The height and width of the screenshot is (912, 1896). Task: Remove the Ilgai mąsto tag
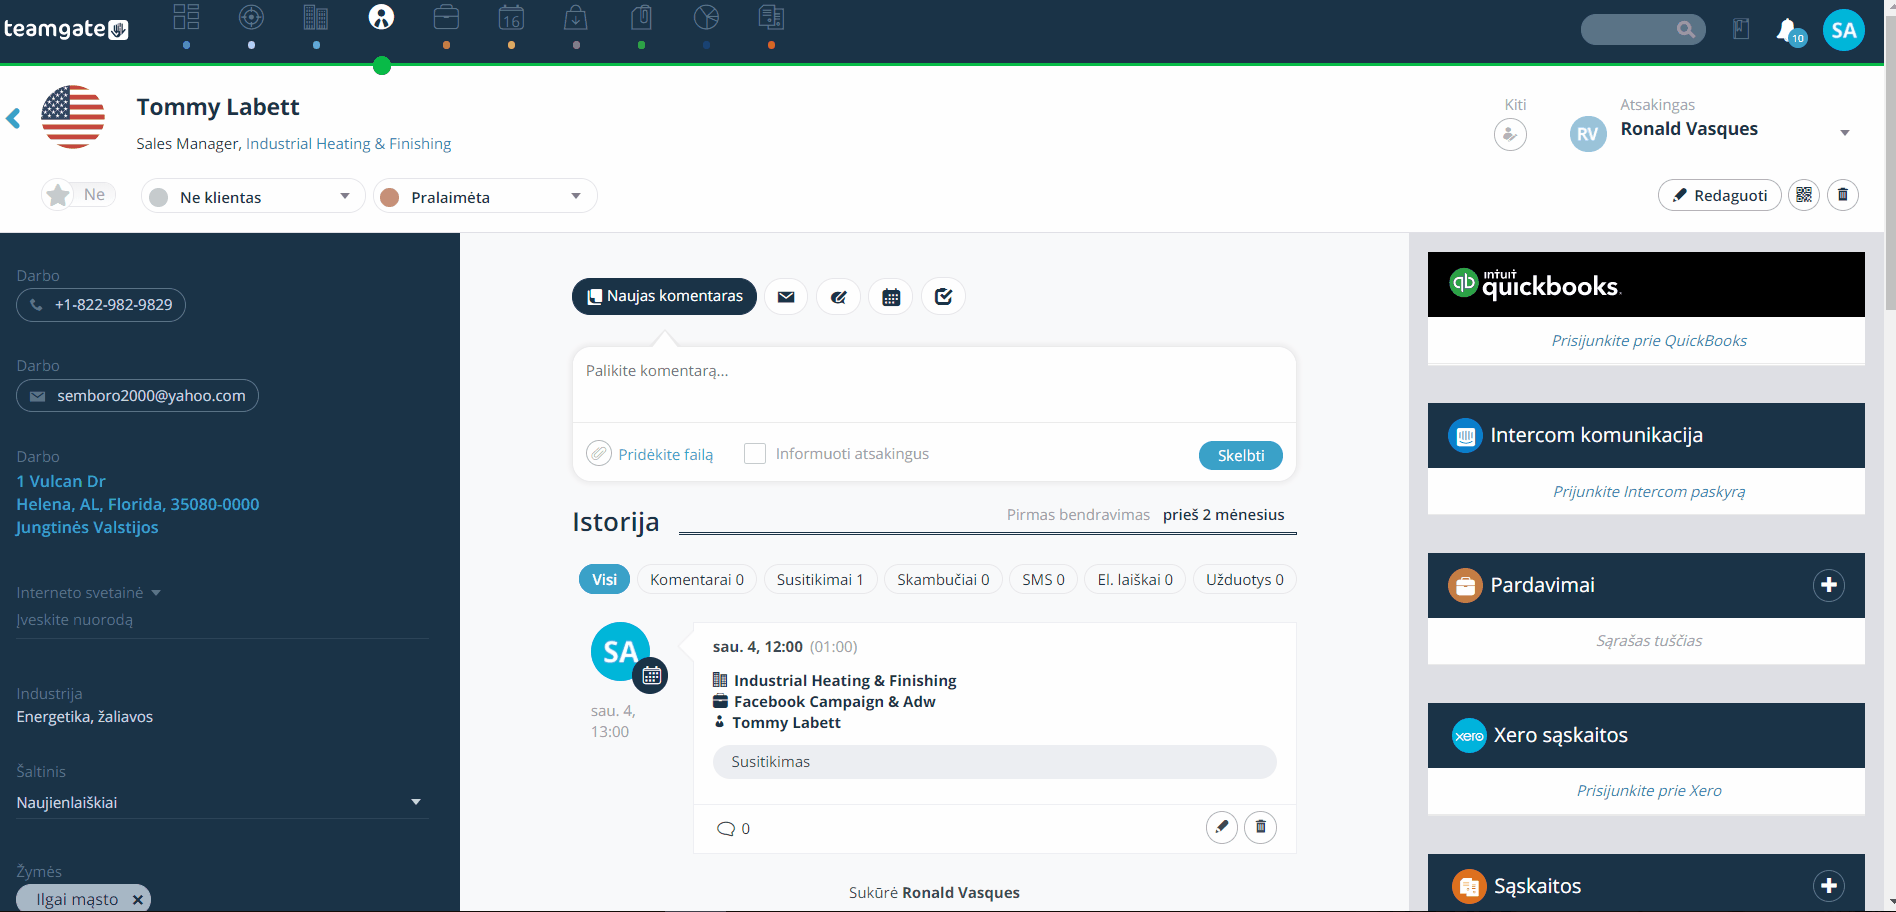click(x=138, y=900)
